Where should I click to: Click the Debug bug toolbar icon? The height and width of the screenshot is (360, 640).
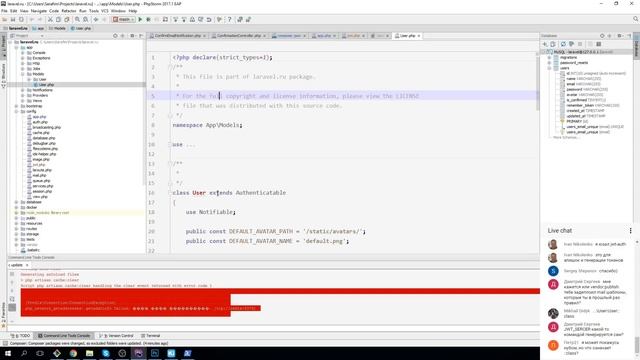tap(149, 19)
